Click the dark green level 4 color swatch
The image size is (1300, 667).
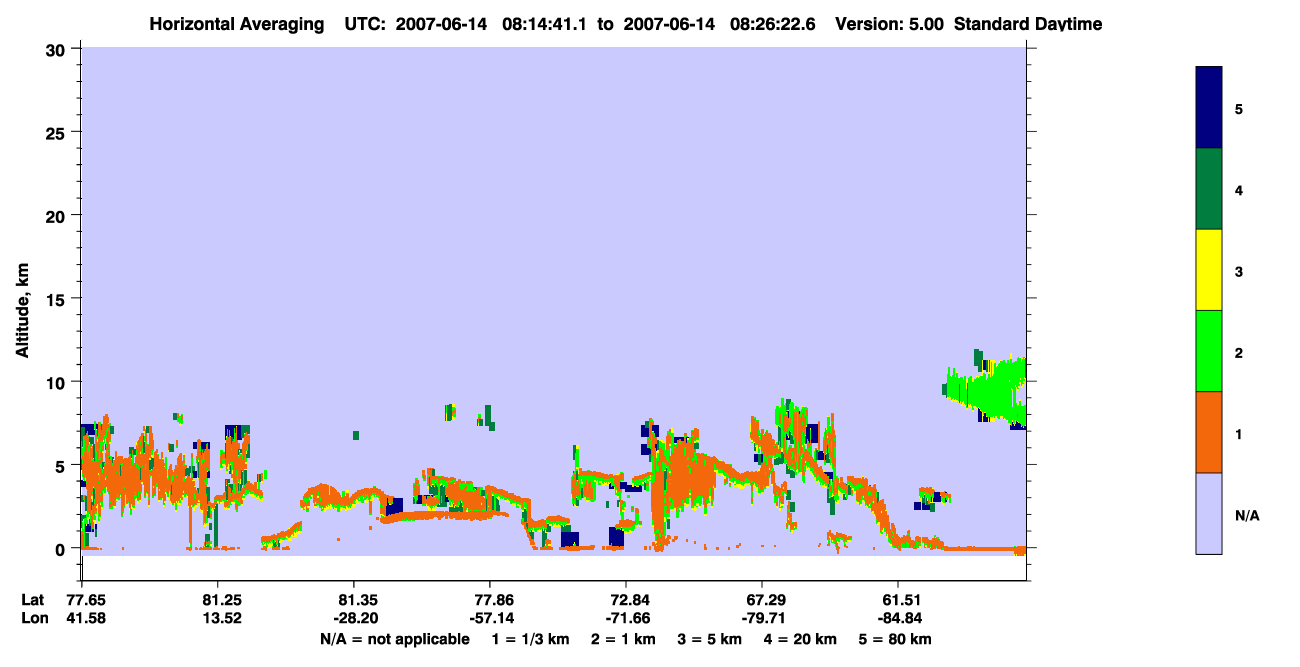1209,189
